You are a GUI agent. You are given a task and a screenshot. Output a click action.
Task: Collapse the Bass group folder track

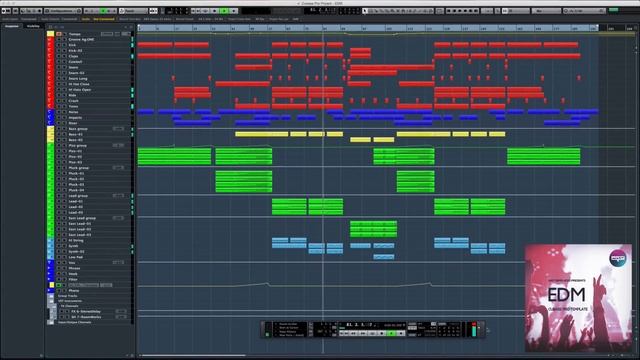(51, 129)
